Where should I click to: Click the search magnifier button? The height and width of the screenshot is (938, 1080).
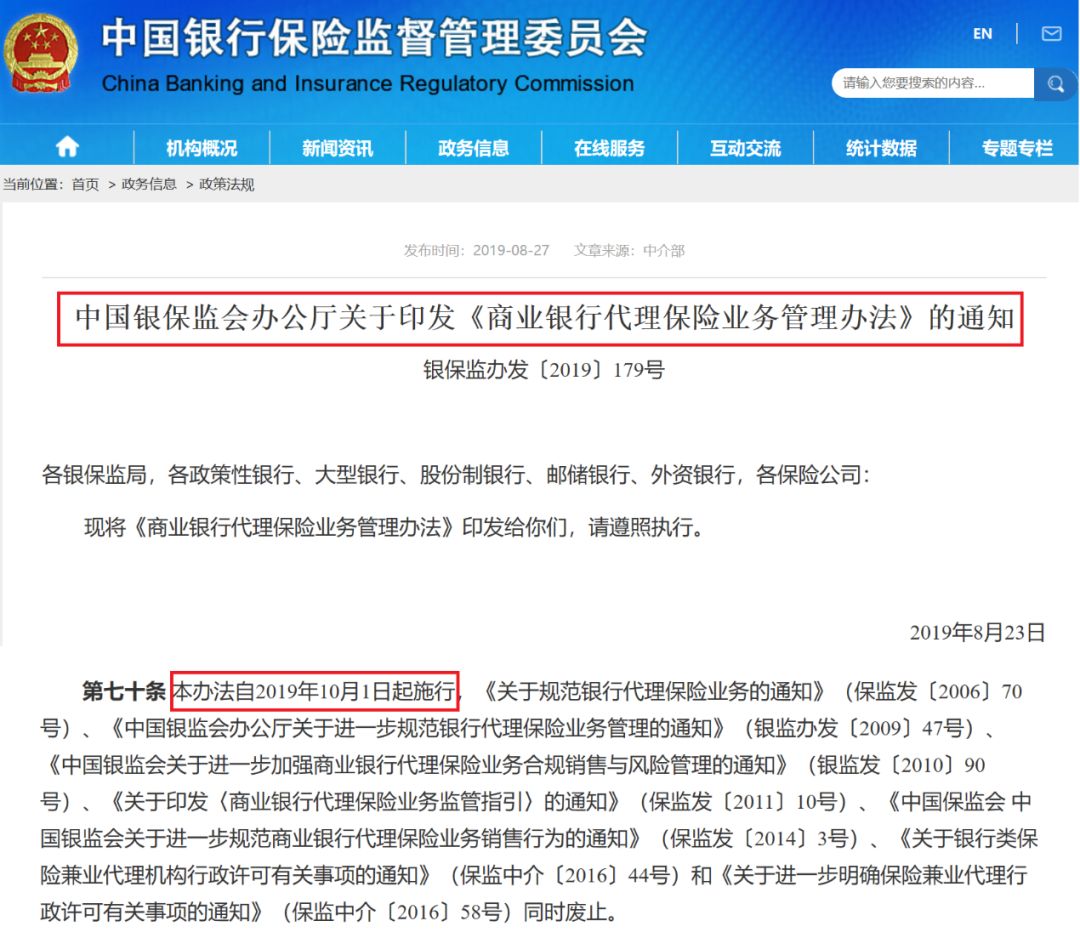tap(1055, 84)
